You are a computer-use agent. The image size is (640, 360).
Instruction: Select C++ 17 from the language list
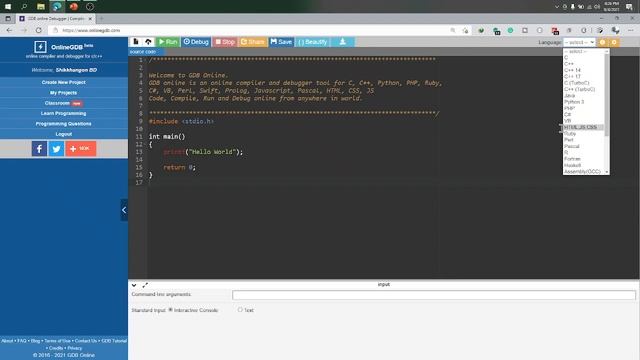point(572,76)
